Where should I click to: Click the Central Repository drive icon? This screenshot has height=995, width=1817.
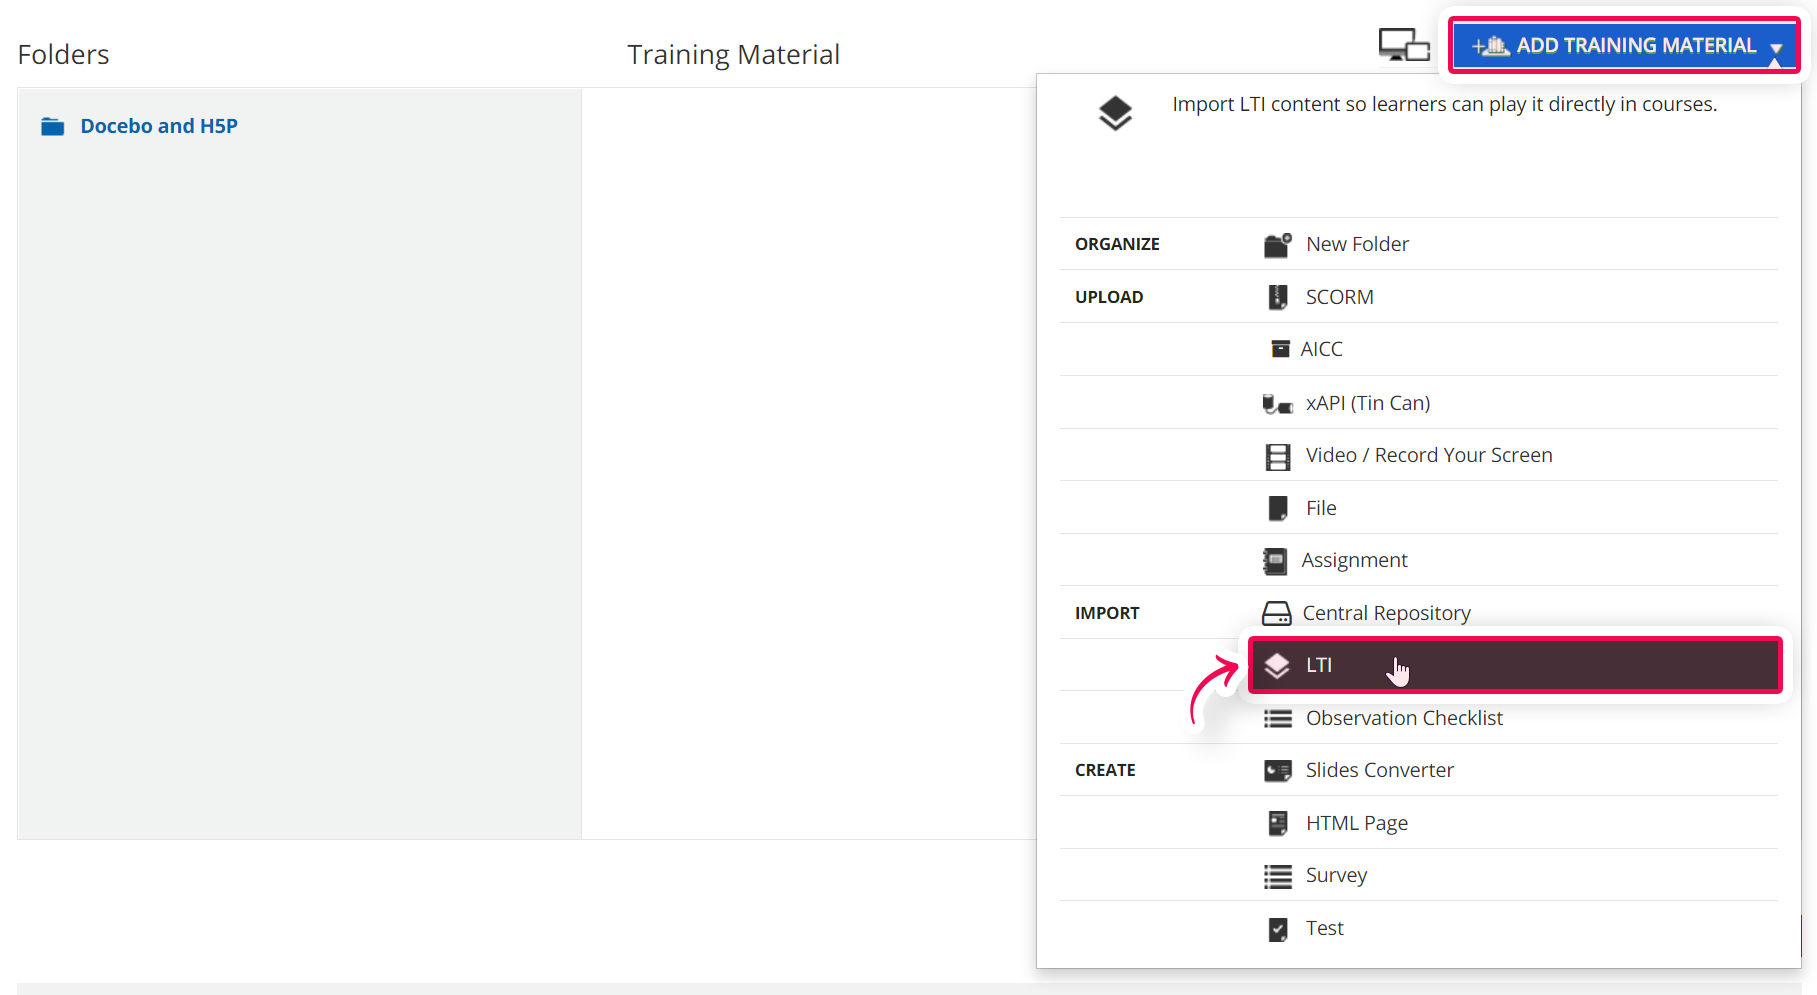(x=1277, y=613)
